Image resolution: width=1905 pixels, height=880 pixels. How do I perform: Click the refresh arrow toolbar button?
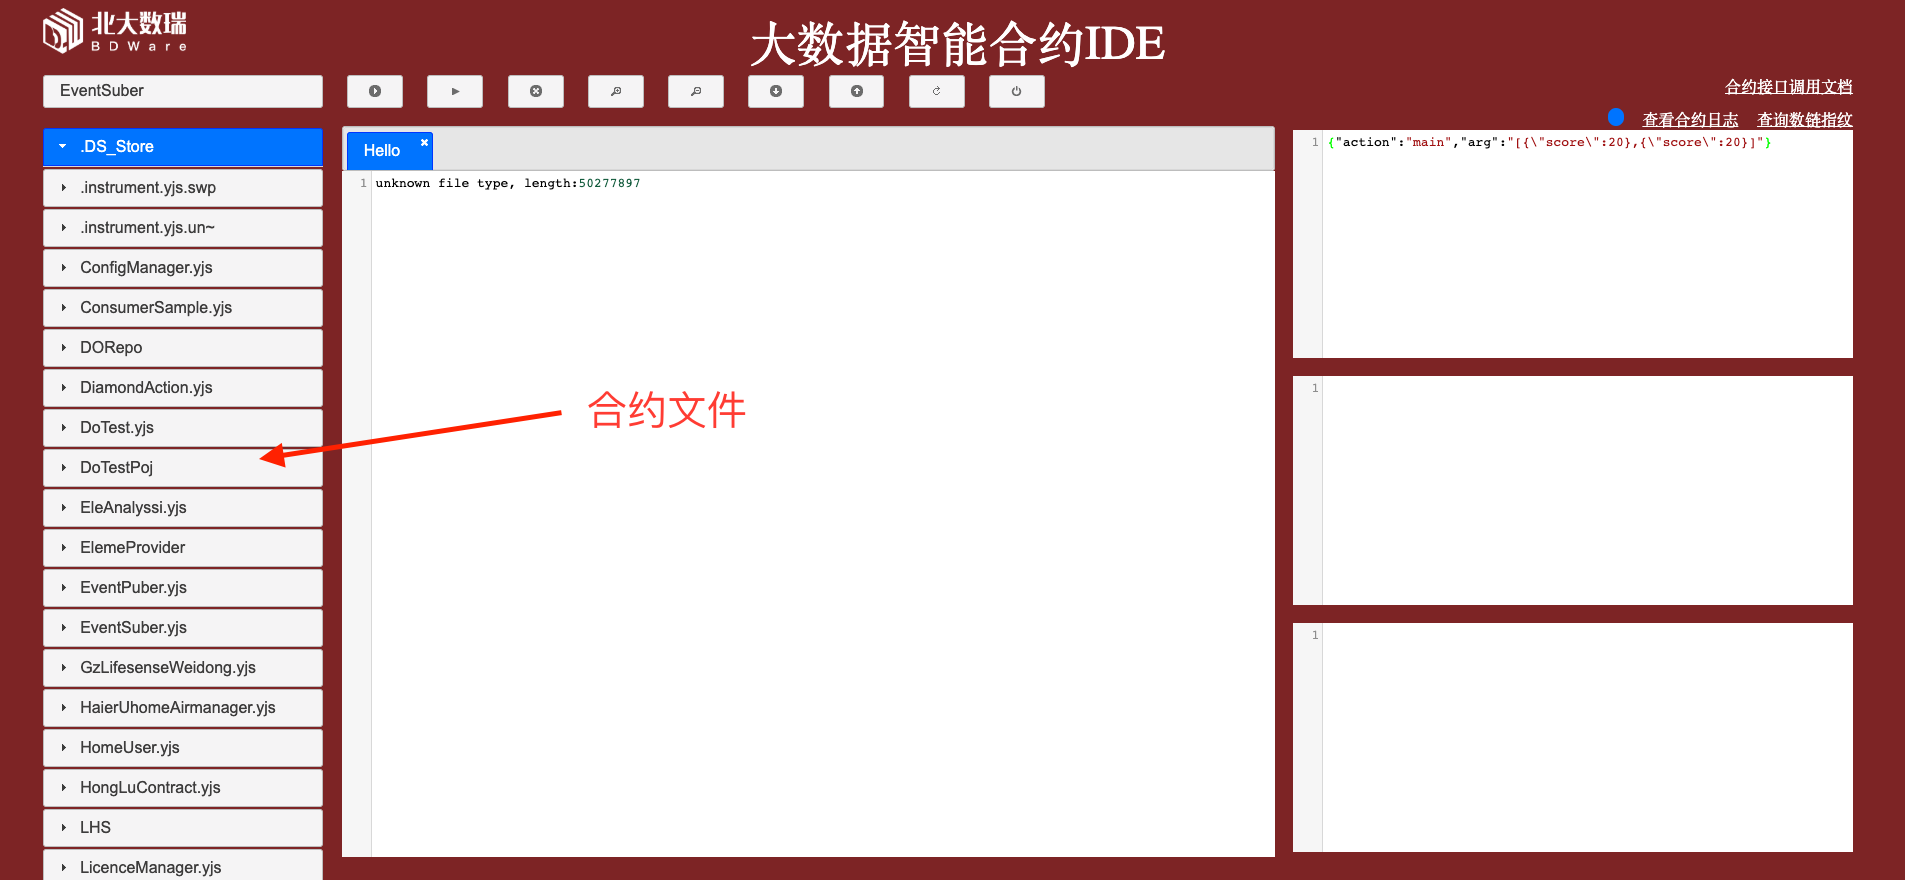(x=937, y=91)
